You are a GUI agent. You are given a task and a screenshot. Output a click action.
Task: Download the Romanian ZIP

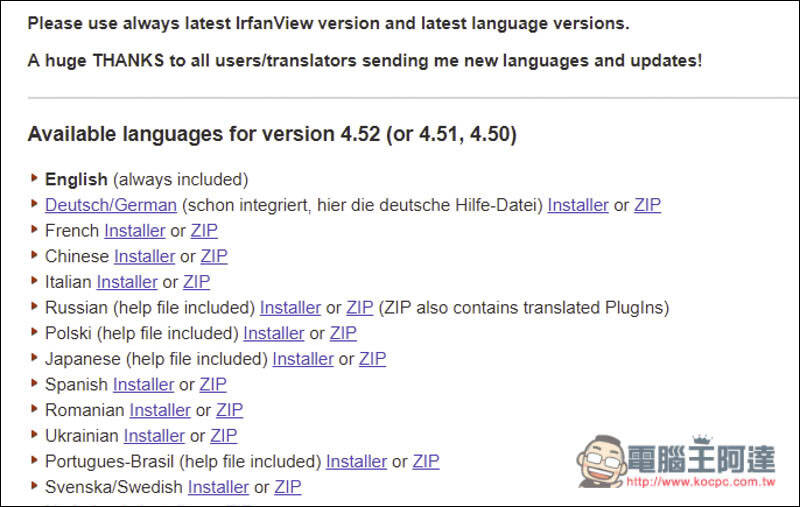230,410
